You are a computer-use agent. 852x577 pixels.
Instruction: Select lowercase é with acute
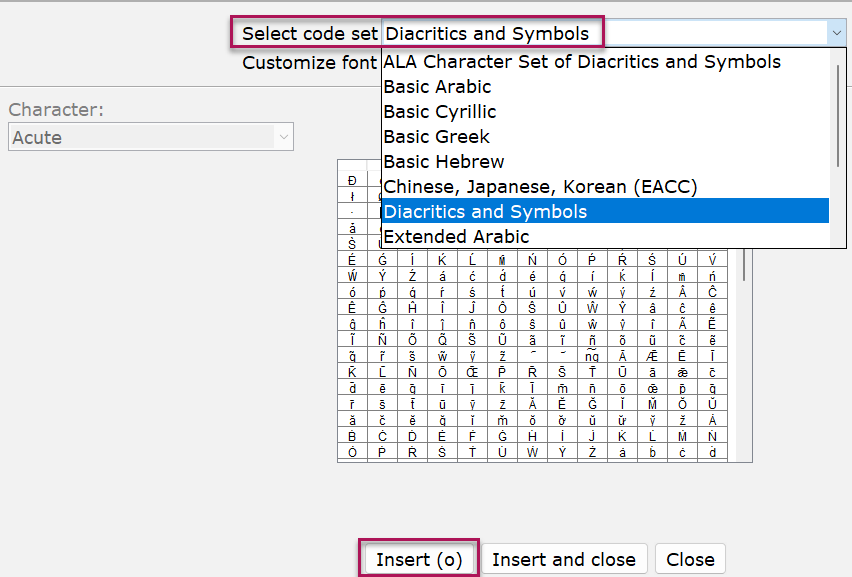pos(532,276)
